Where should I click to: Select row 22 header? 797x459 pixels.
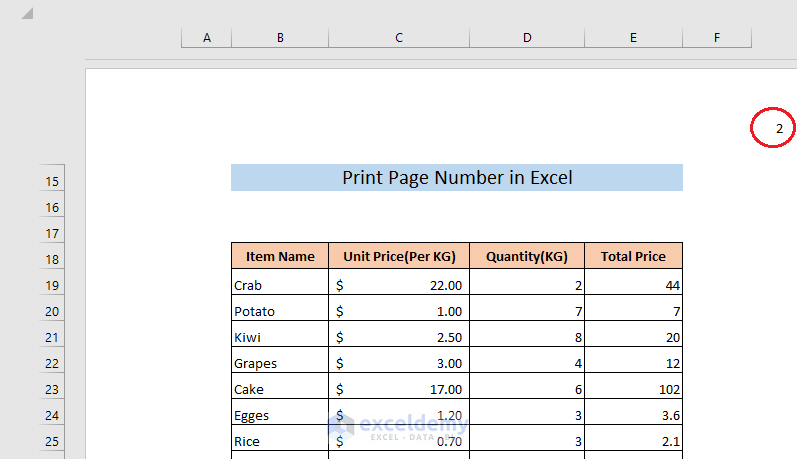pyautogui.click(x=52, y=359)
